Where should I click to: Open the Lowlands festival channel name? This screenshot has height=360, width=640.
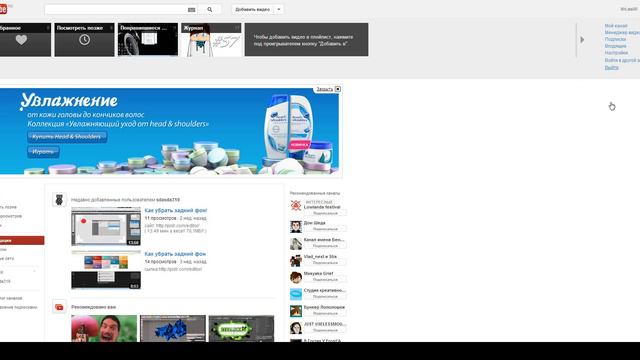322,207
